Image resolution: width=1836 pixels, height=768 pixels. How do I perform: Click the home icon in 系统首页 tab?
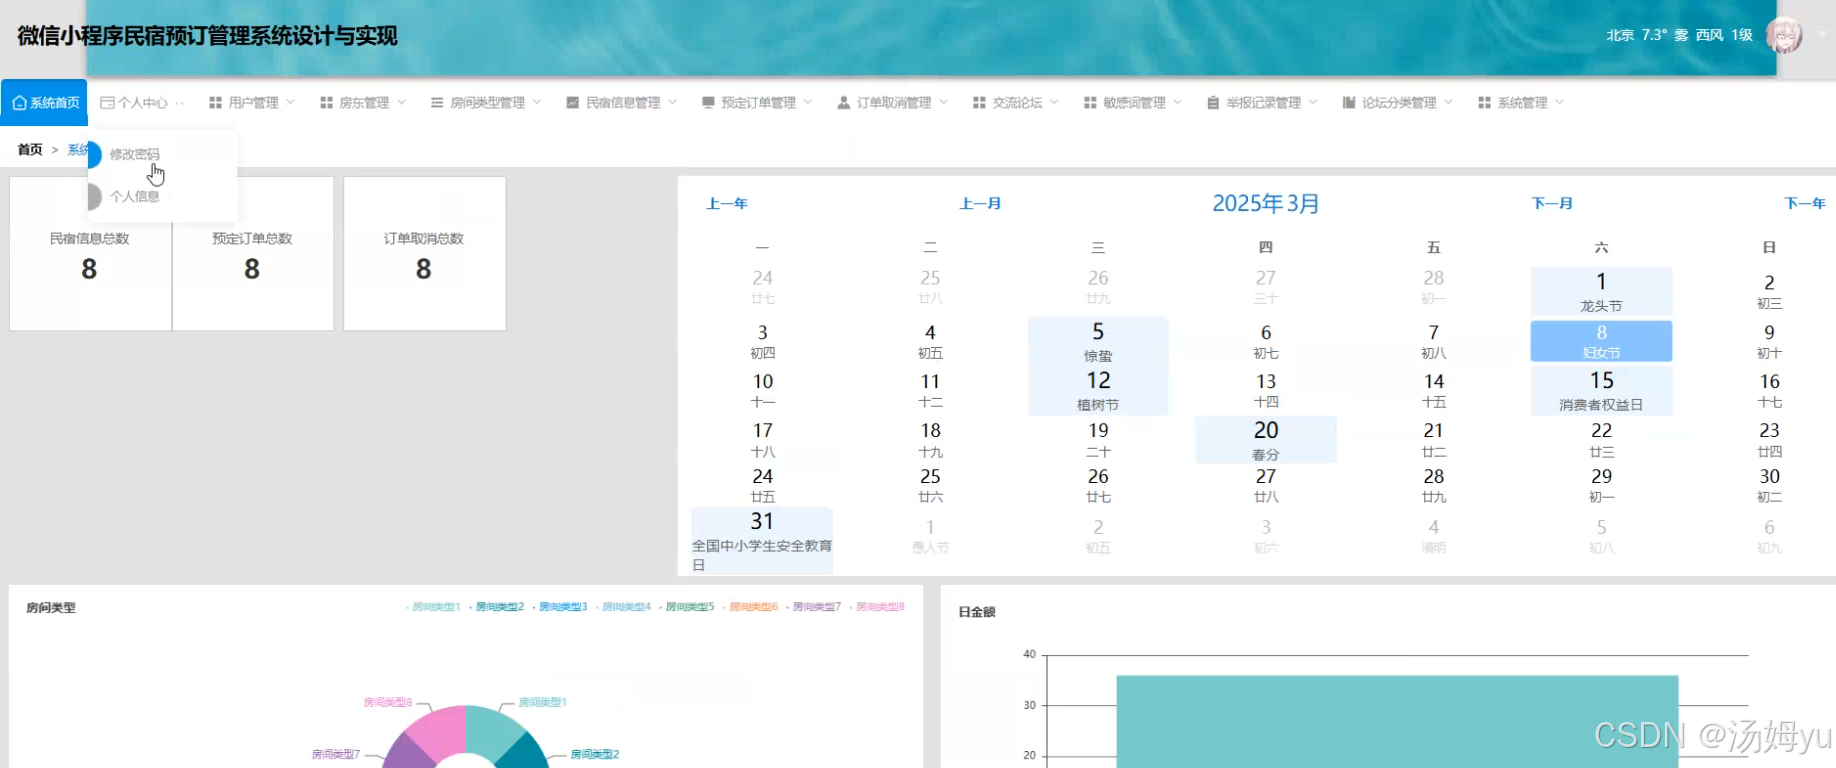point(19,103)
